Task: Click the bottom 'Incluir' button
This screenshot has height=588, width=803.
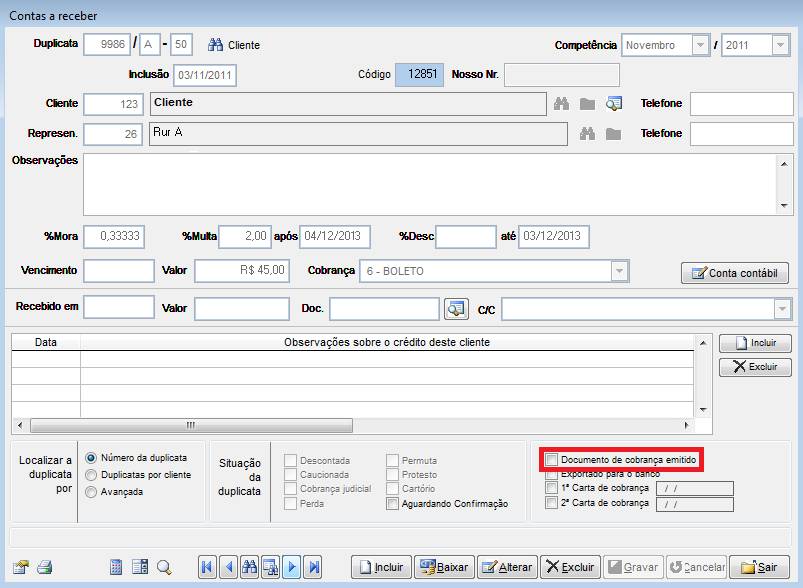Action: tap(381, 567)
